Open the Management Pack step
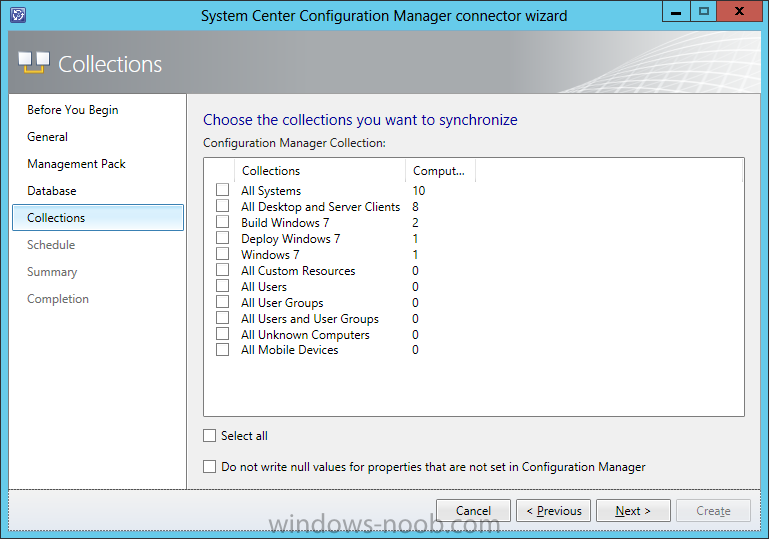Viewport: 769px width, 539px height. pos(77,164)
